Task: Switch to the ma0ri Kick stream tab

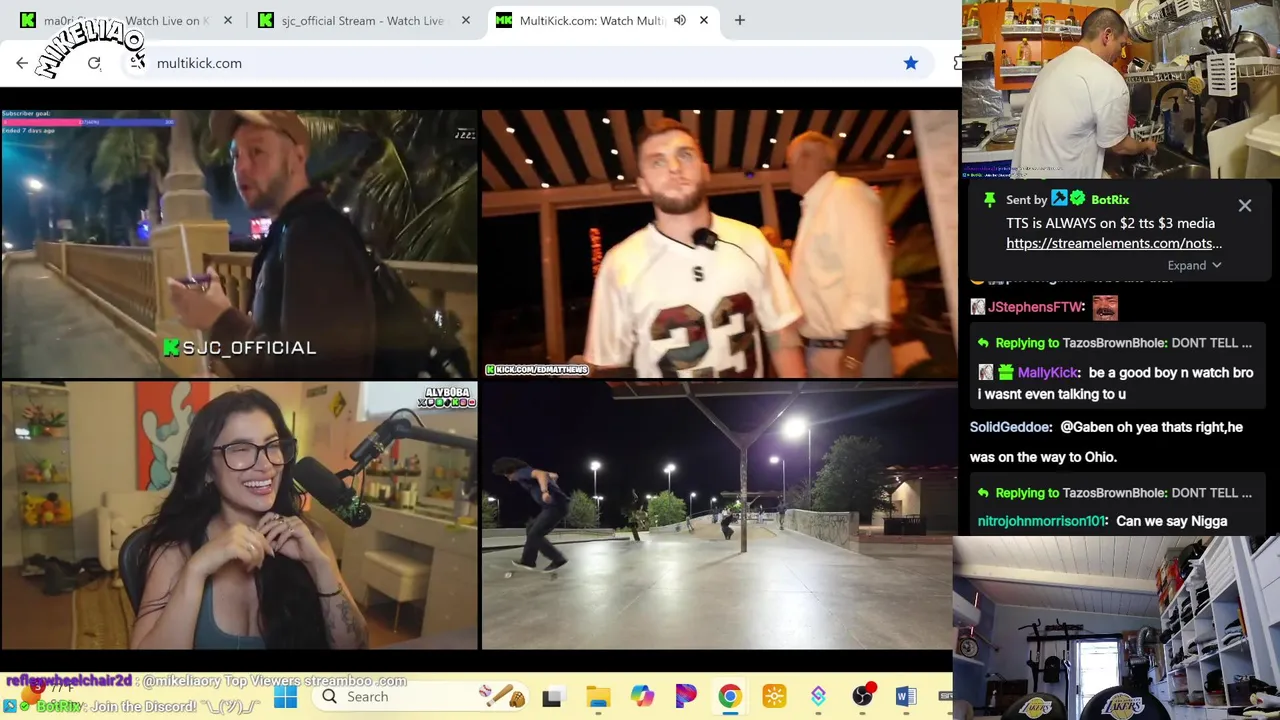Action: pos(126,20)
